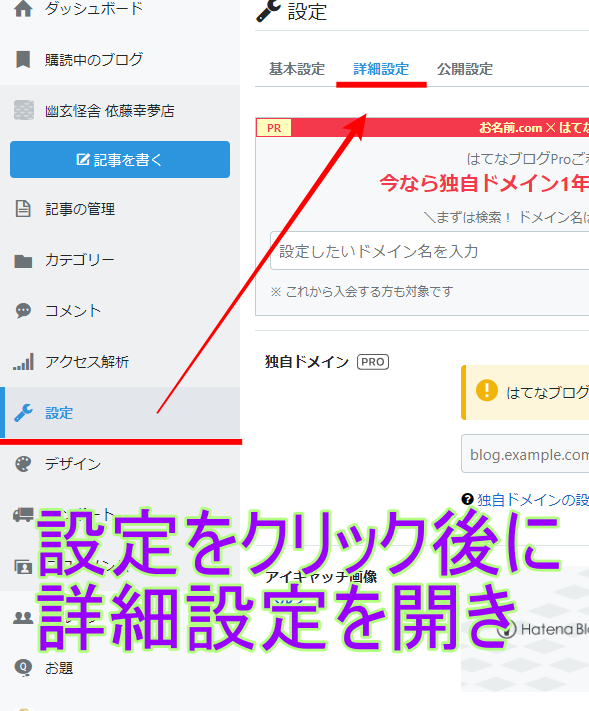Click the dashboard home icon
Image resolution: width=589 pixels, height=711 pixels.
23,8
